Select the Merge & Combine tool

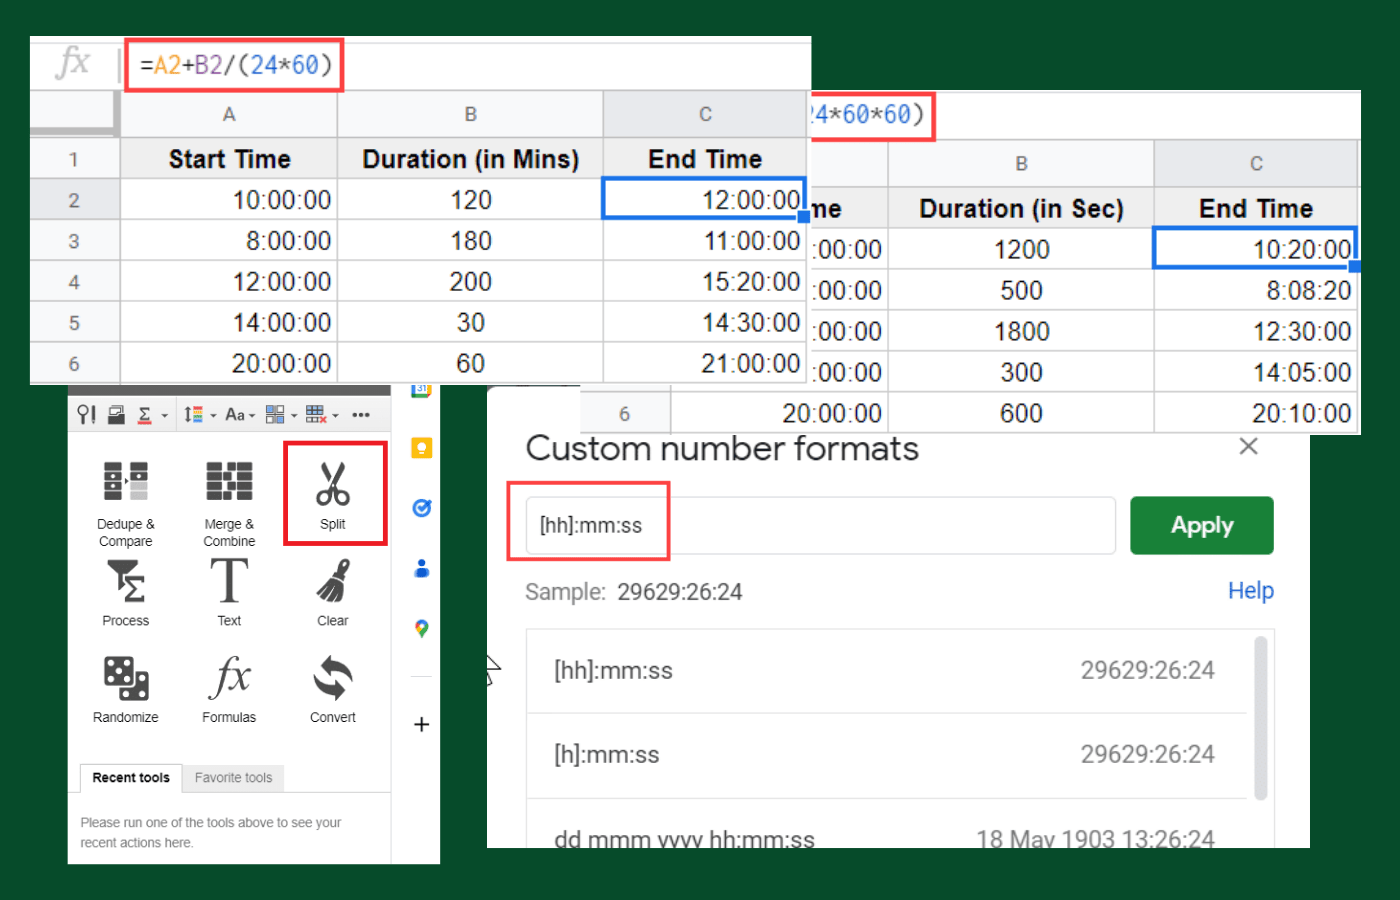click(x=228, y=497)
